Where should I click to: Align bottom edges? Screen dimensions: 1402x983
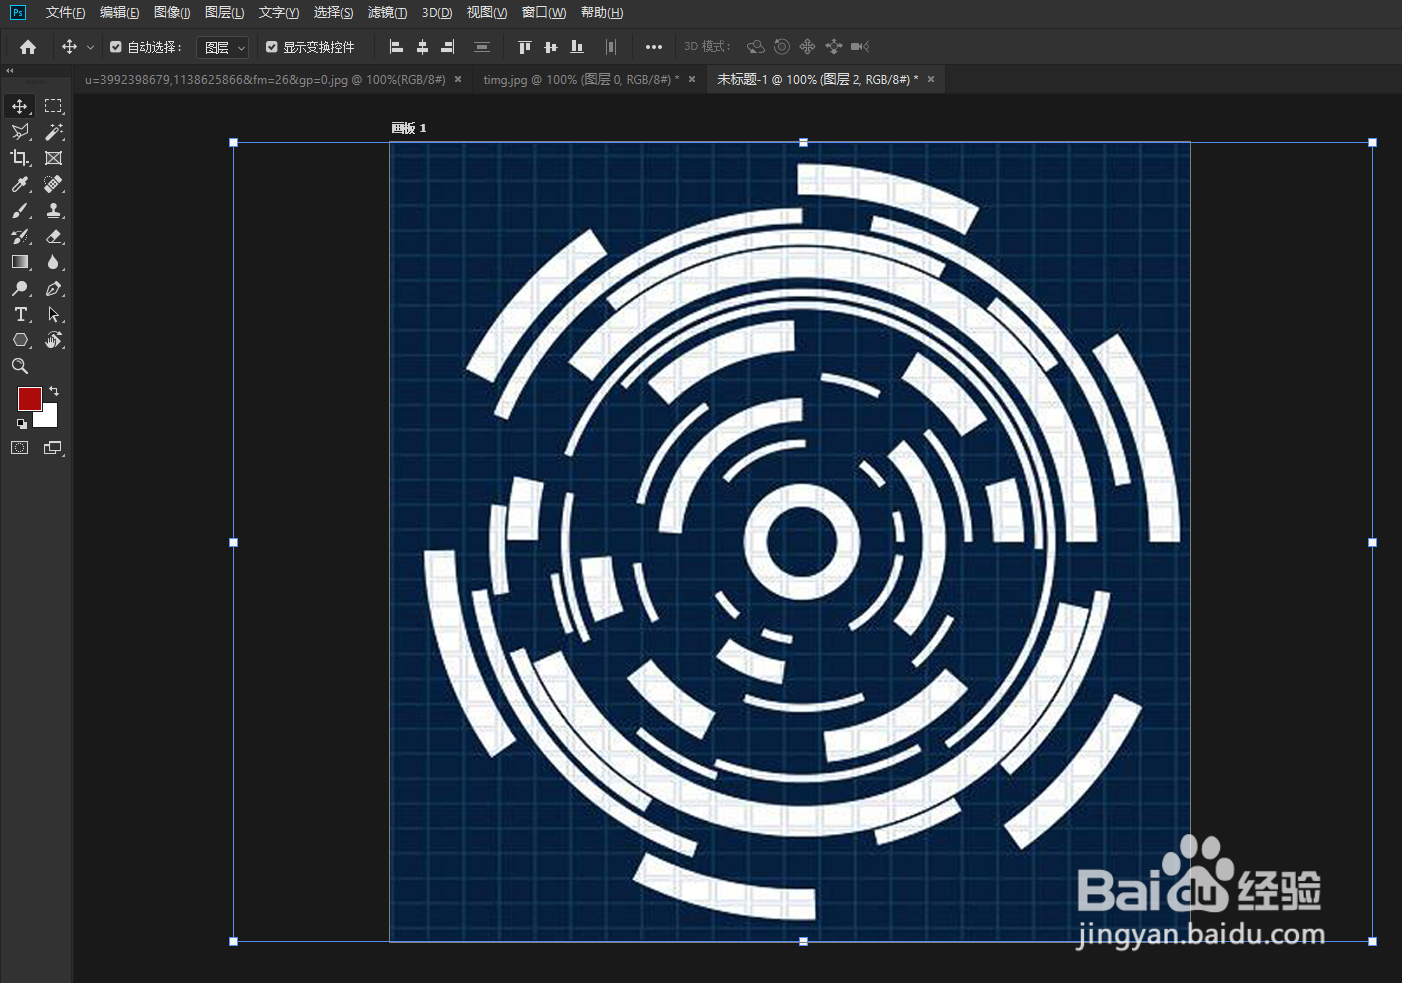pyautogui.click(x=576, y=47)
